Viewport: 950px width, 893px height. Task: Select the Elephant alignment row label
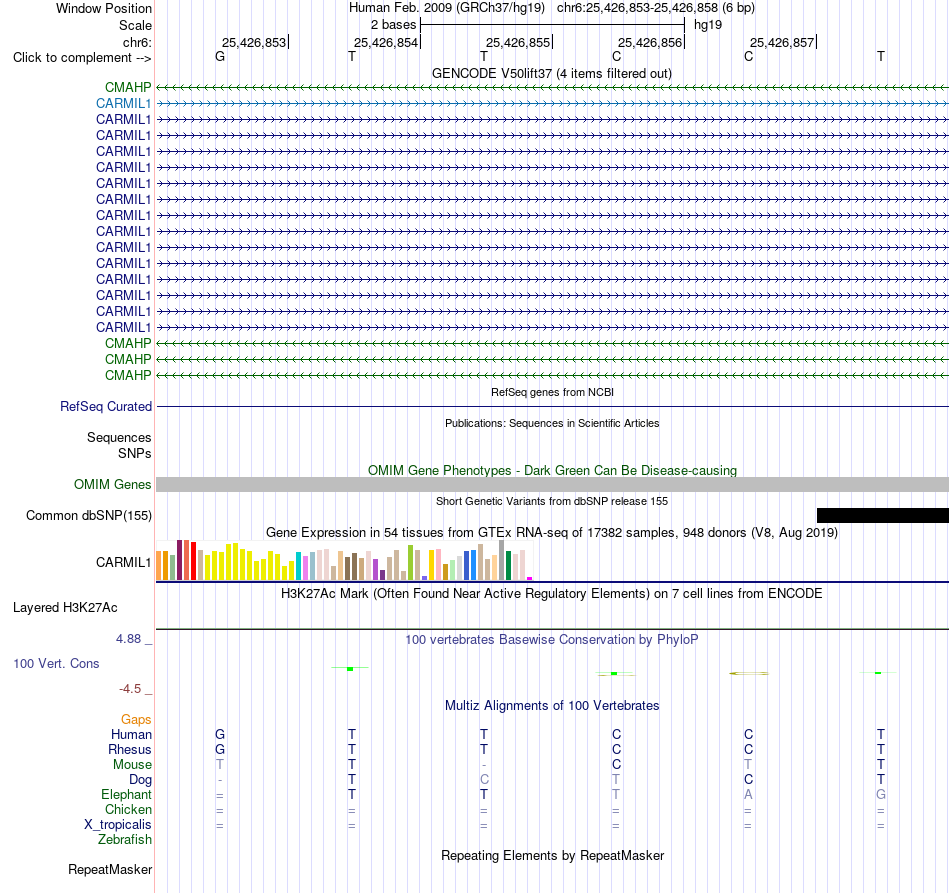click(126, 794)
